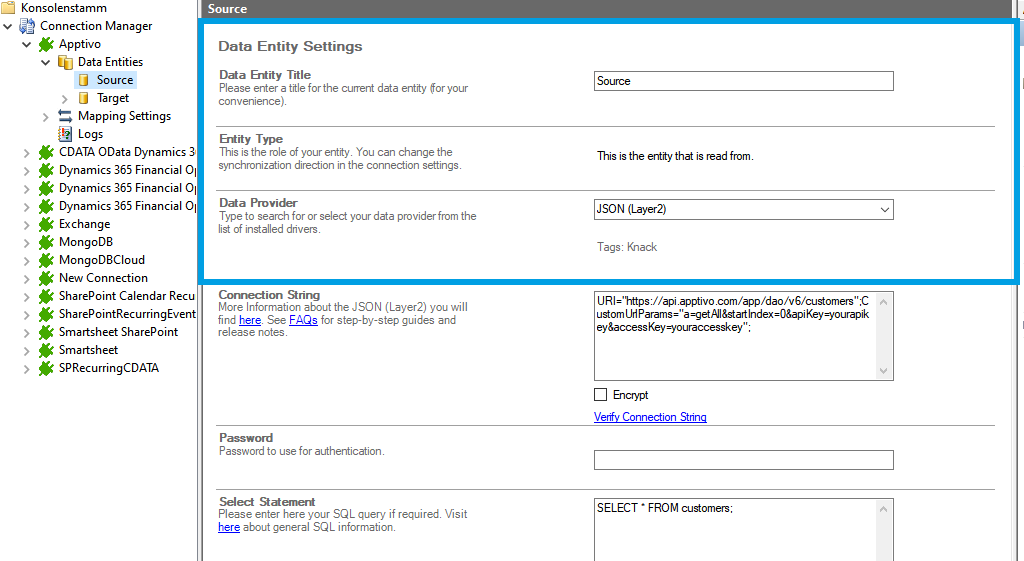Select the Smartsheet SharePoint connection

click(x=118, y=332)
